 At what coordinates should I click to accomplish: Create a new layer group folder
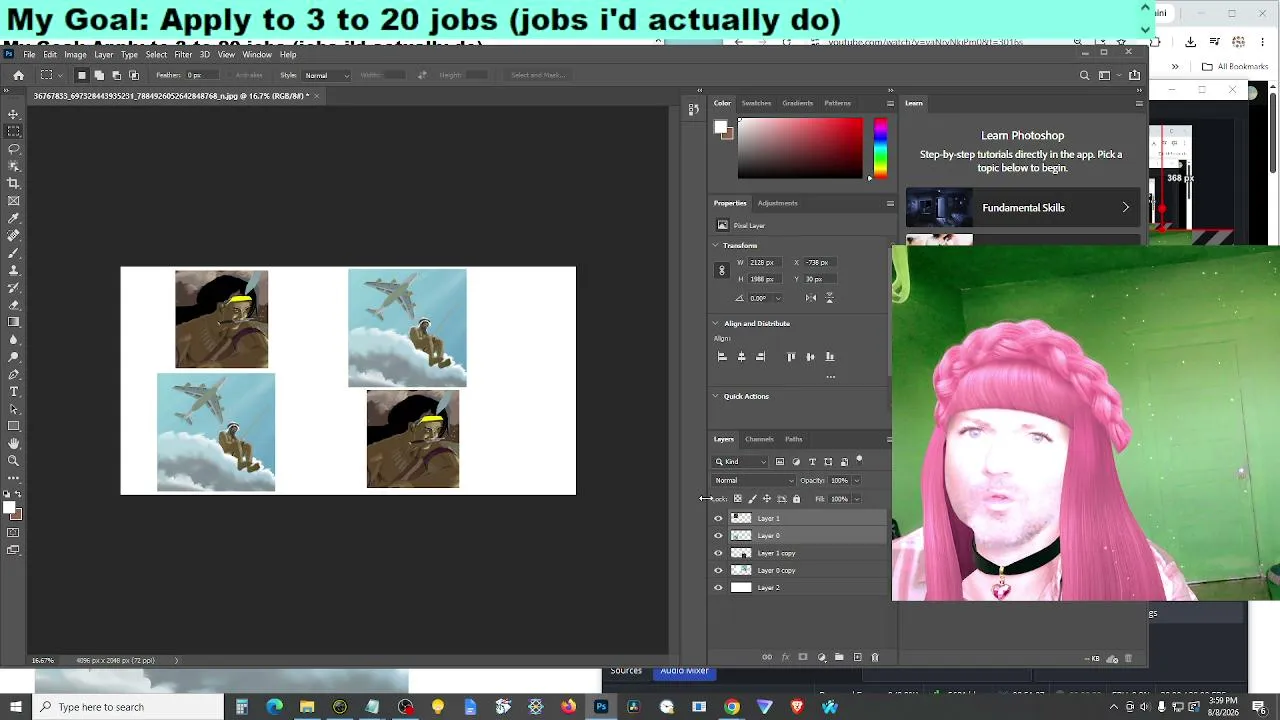(839, 657)
